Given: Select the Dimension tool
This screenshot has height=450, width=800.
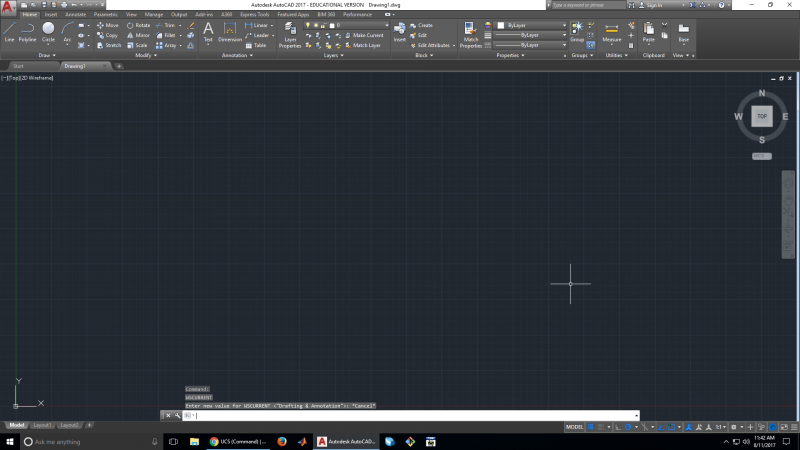Looking at the screenshot, I should pyautogui.click(x=230, y=32).
